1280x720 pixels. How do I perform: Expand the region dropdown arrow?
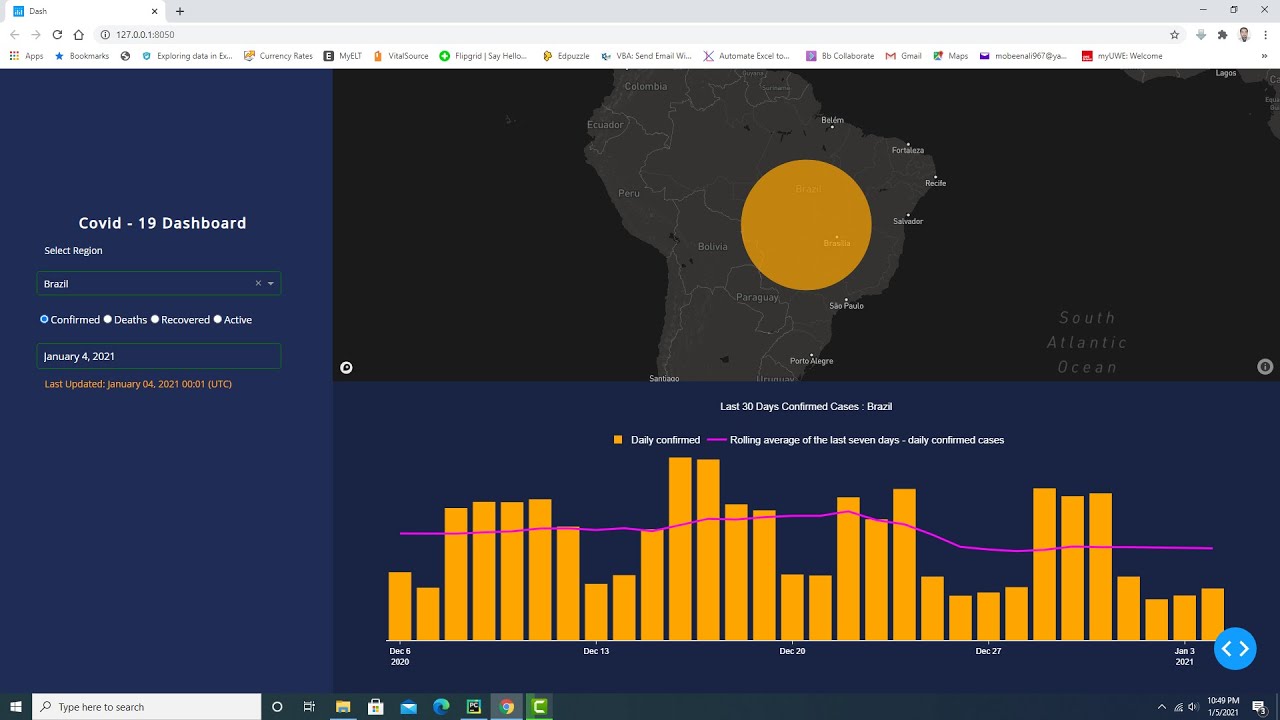tap(270, 284)
